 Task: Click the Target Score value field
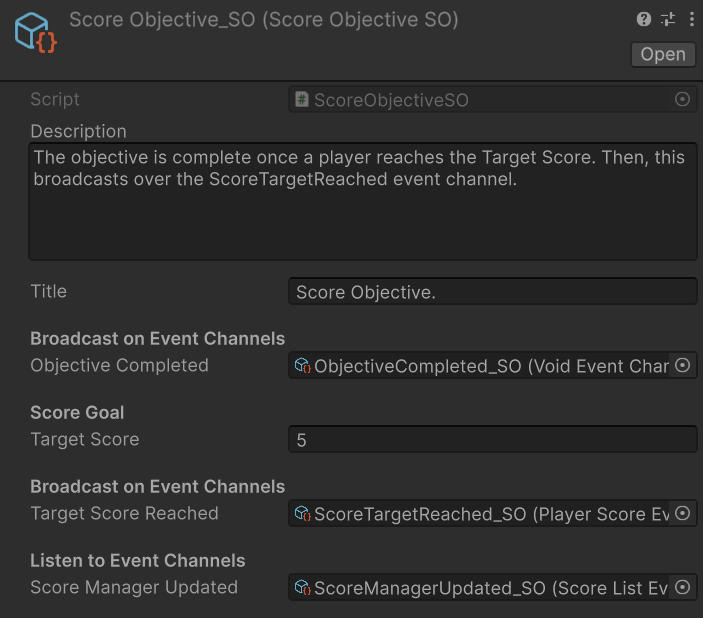(492, 440)
